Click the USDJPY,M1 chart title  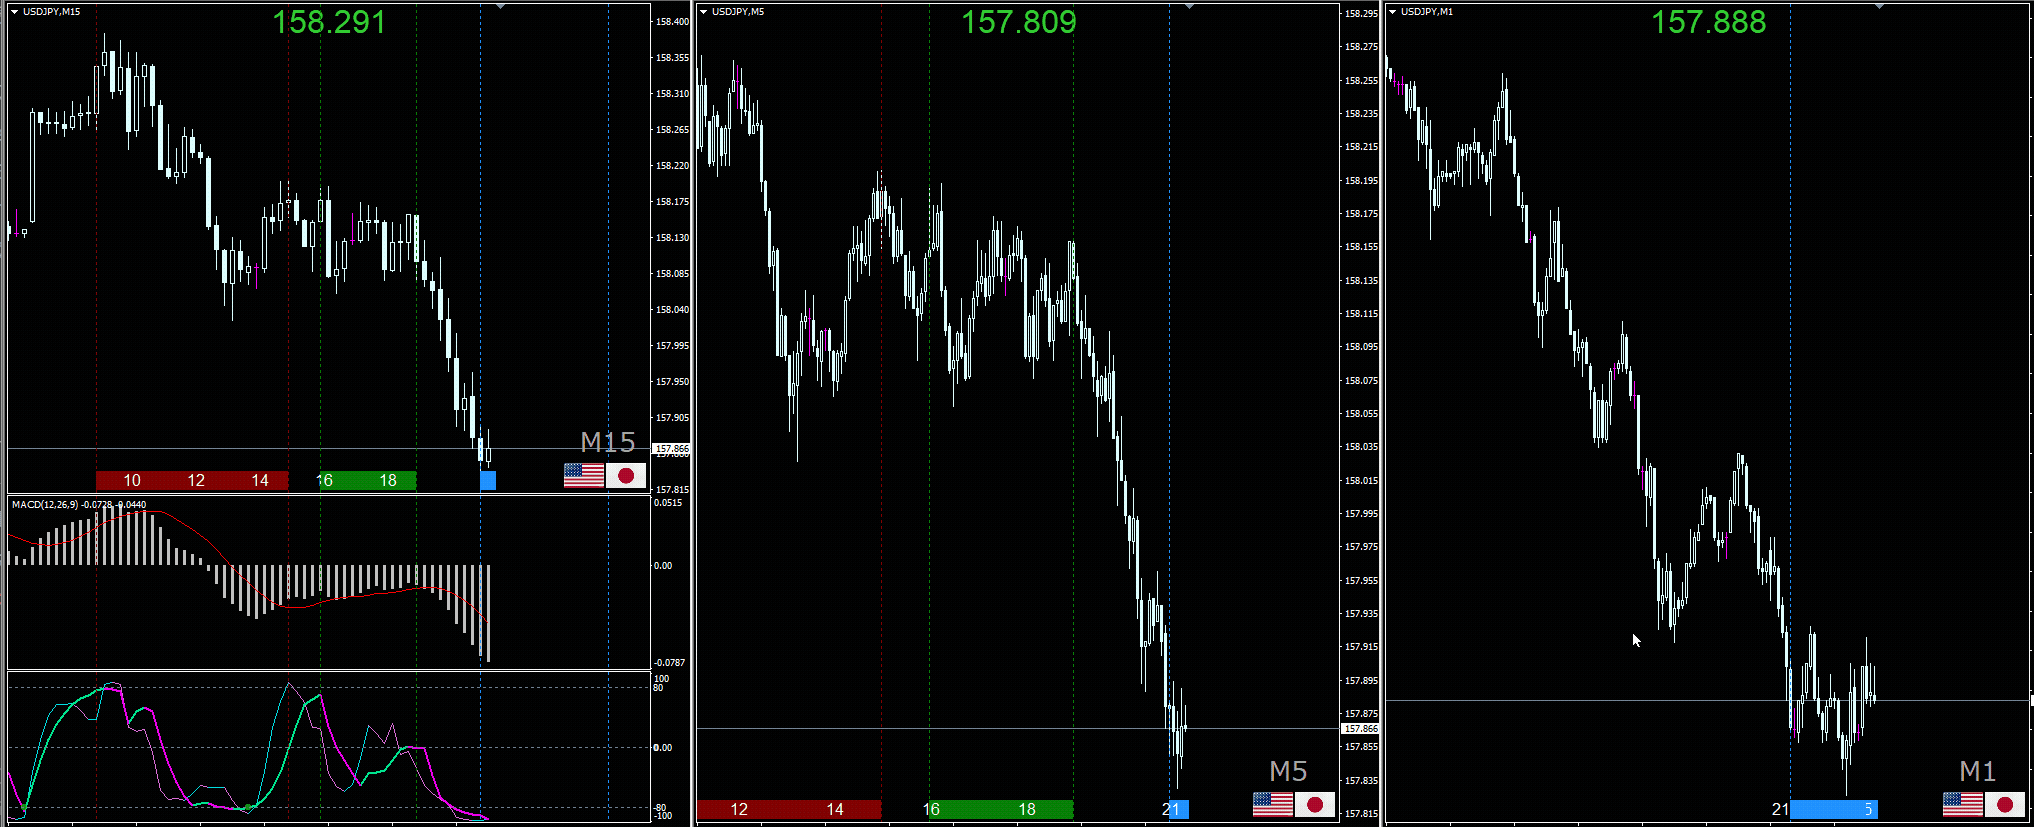(x=1427, y=12)
